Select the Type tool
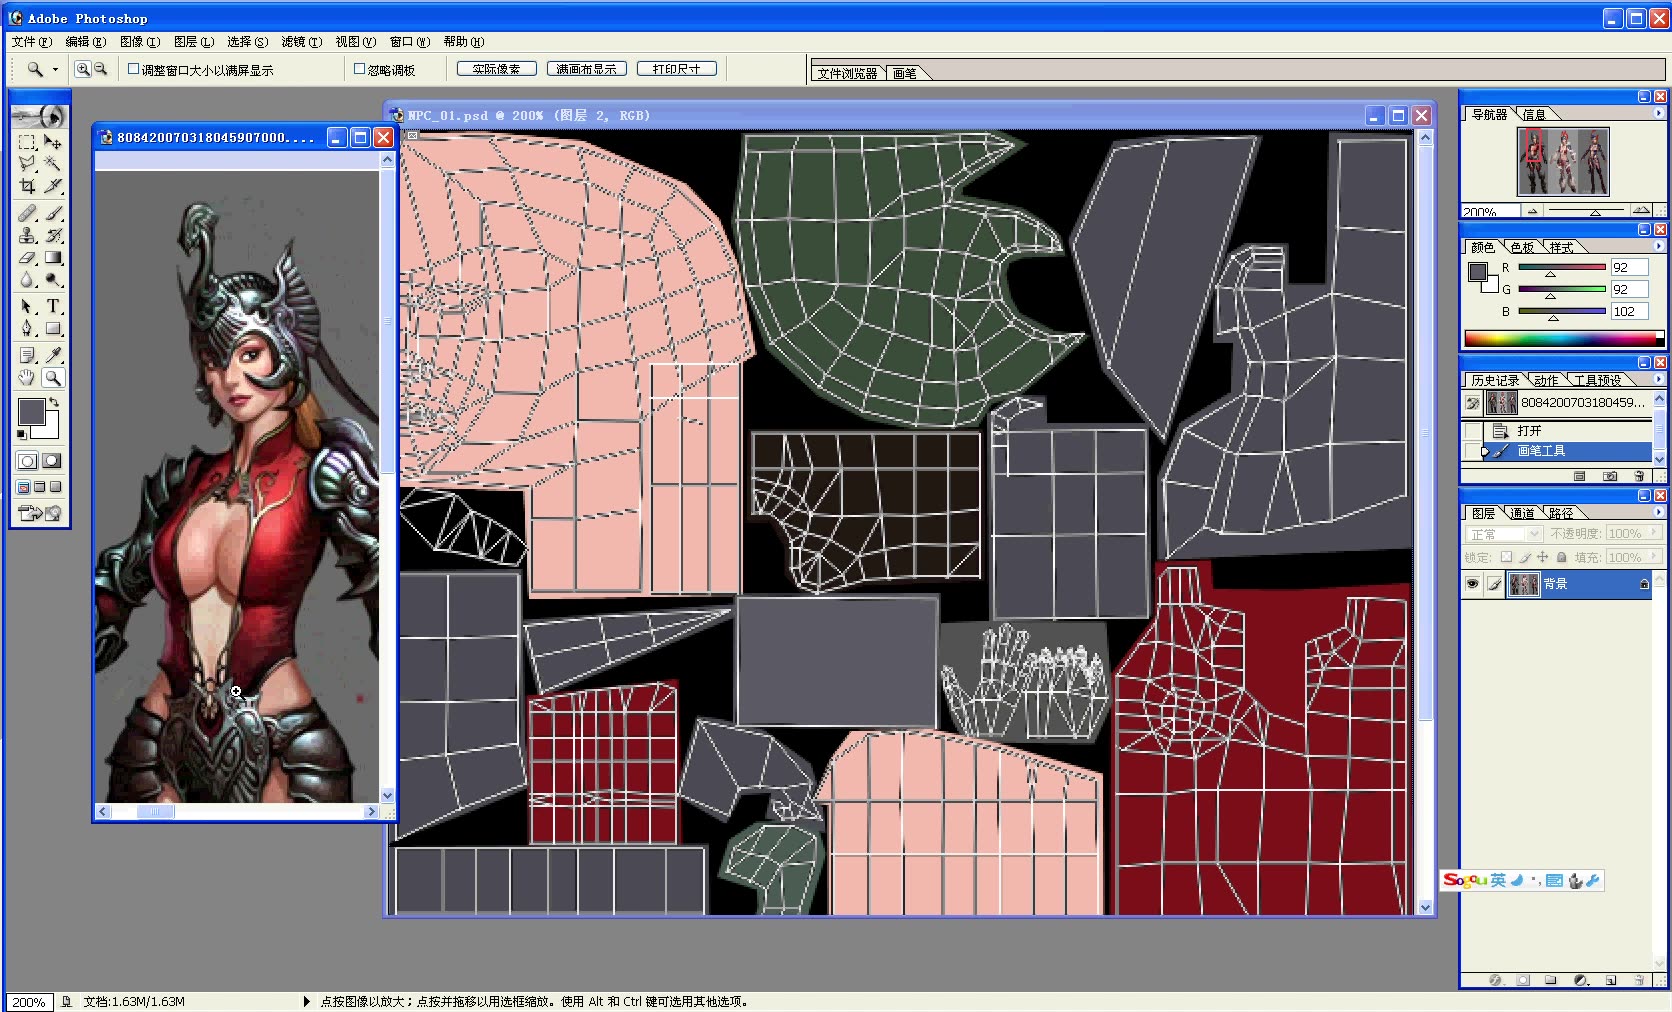 [x=53, y=306]
